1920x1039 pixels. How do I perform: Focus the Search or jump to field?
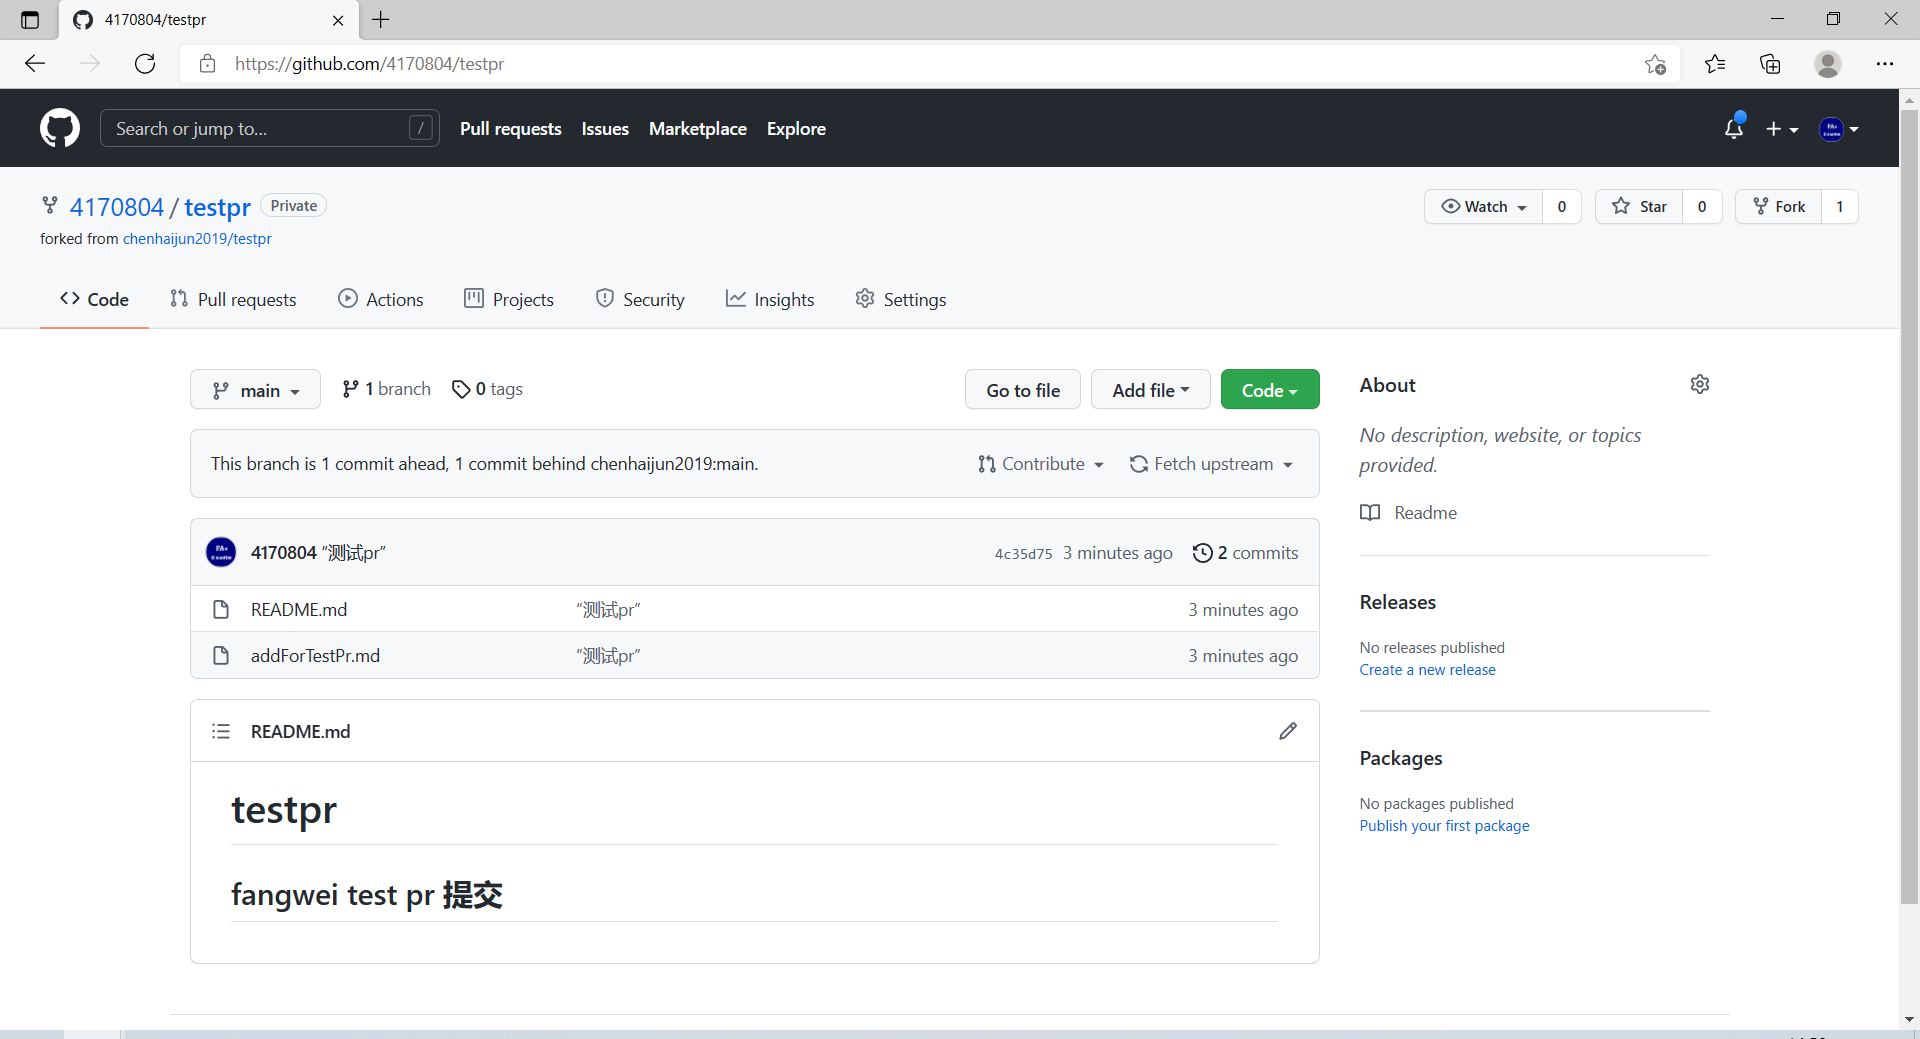point(269,128)
